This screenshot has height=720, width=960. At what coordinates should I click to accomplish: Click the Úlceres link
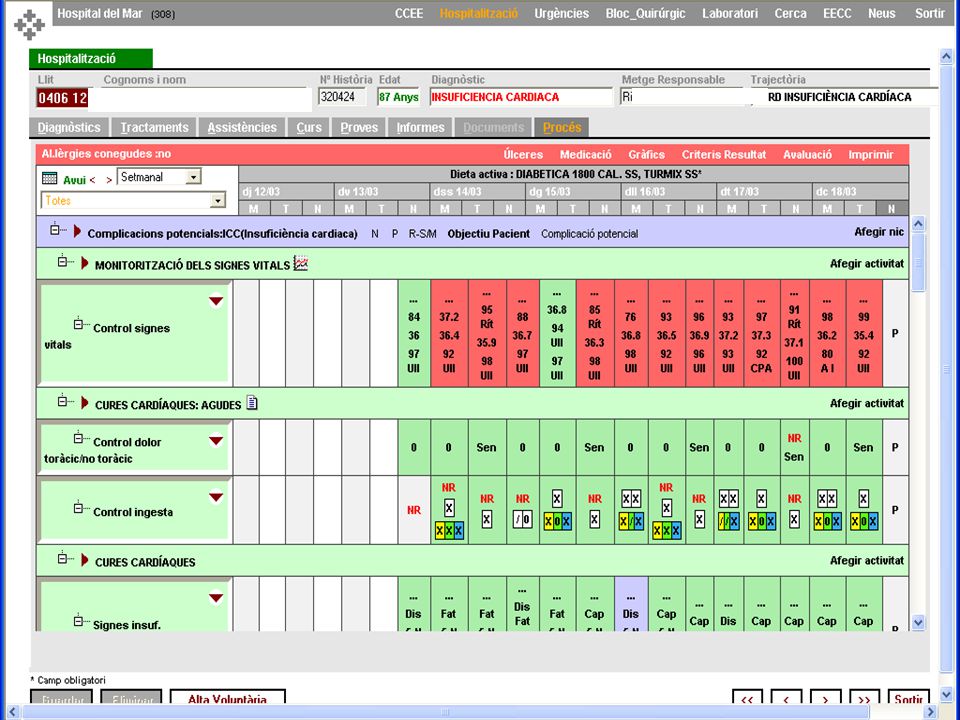pos(523,155)
